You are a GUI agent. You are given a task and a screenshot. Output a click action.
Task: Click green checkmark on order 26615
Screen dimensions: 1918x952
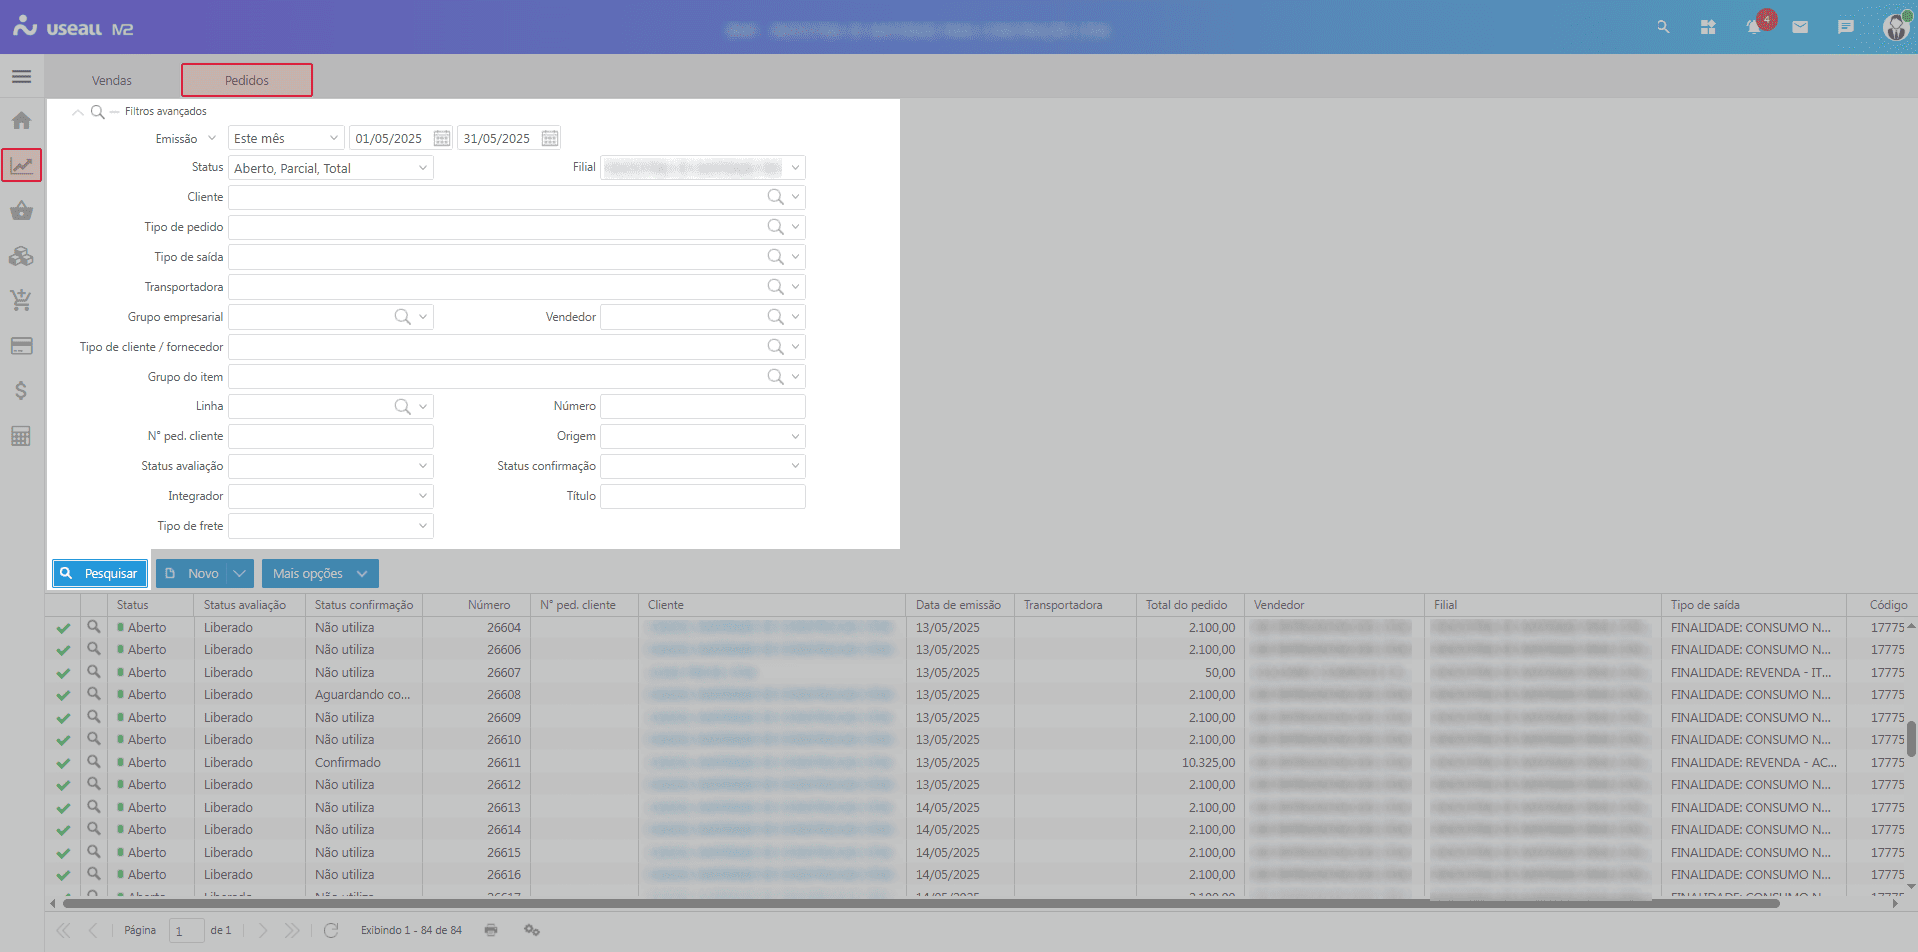click(x=63, y=853)
